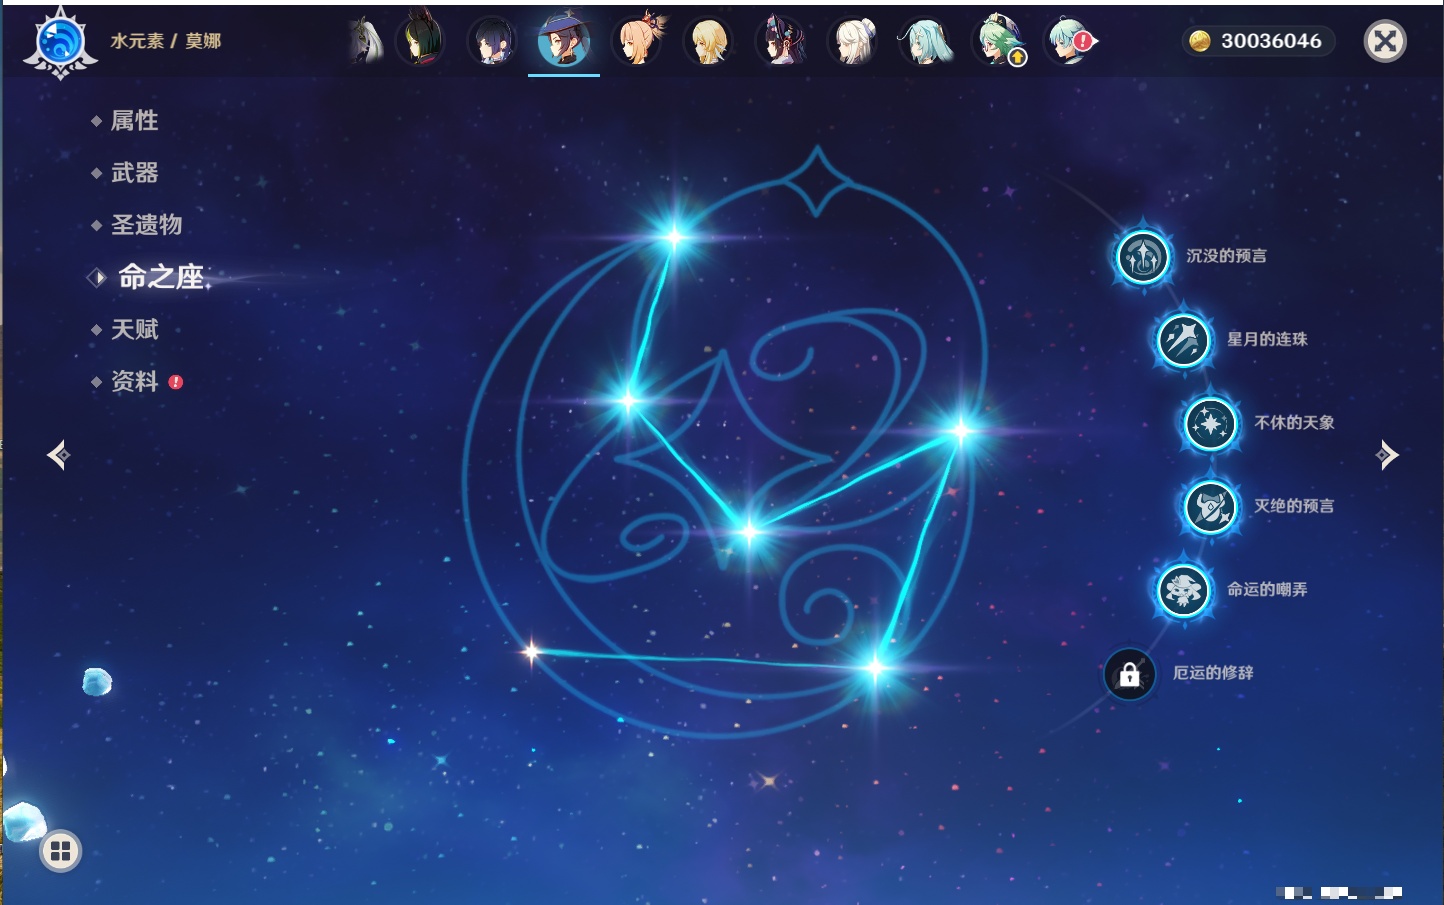Select the locked 厄运的修辞 padlock icon
1444x905 pixels.
[x=1129, y=674]
